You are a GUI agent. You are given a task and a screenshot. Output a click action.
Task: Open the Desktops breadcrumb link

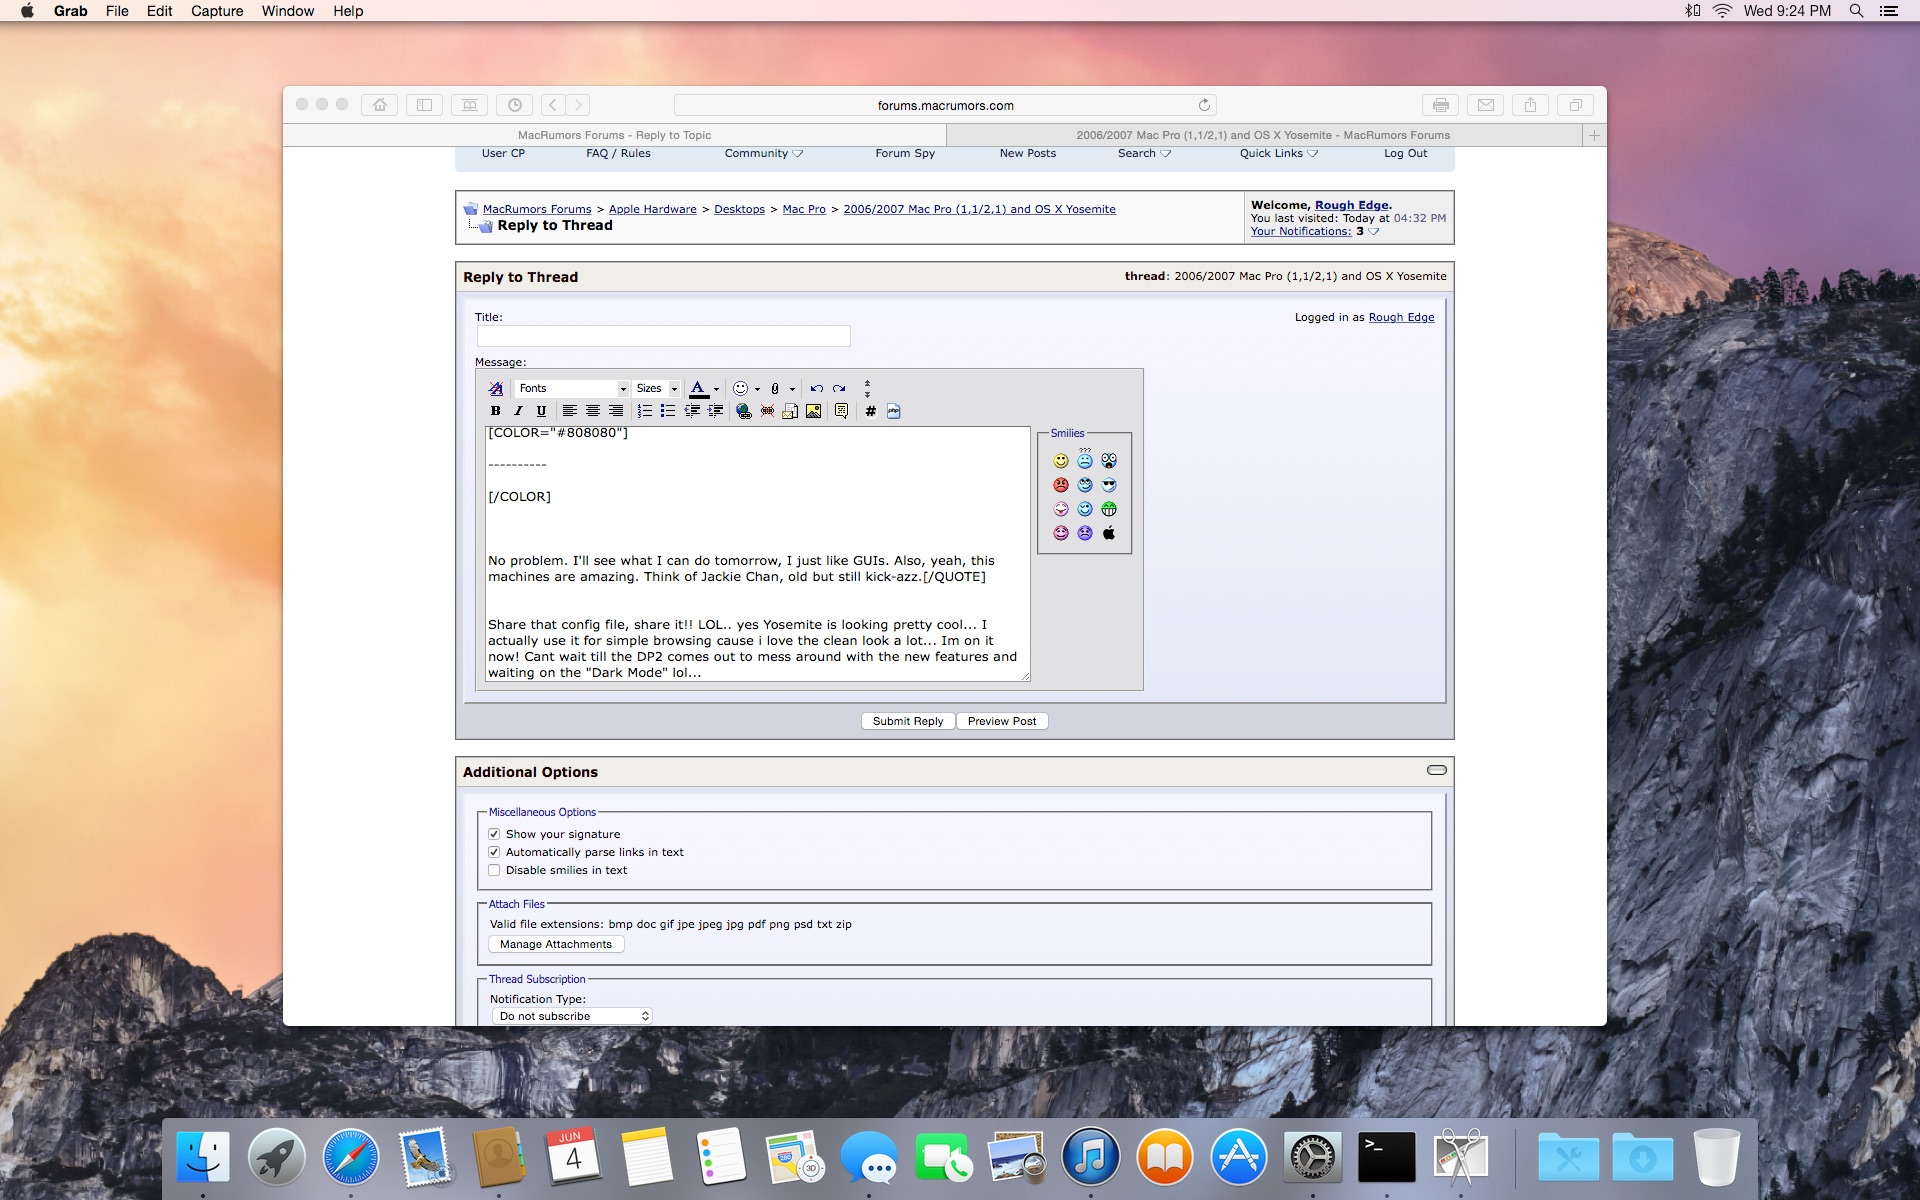[739, 209]
